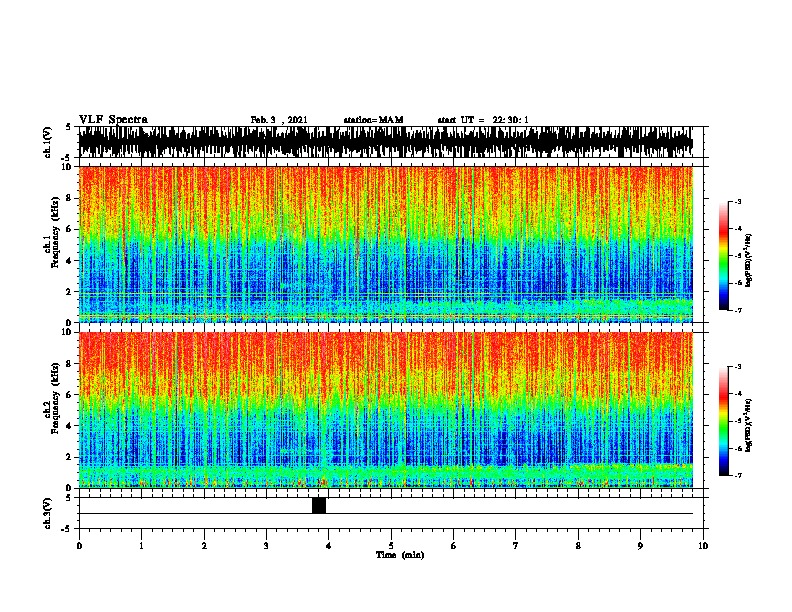Click time axis tick label "9"
The width and height of the screenshot is (792, 612).
tap(640, 546)
